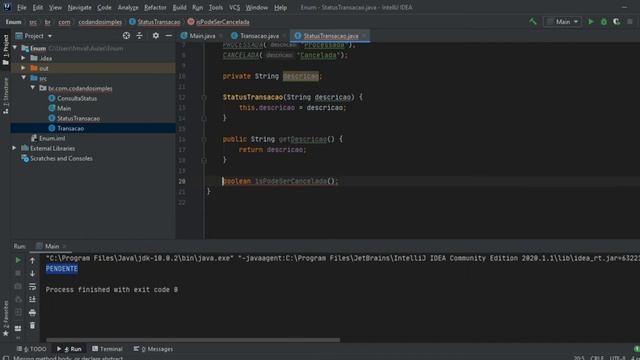Click the Build project hammer icon

coord(533,22)
